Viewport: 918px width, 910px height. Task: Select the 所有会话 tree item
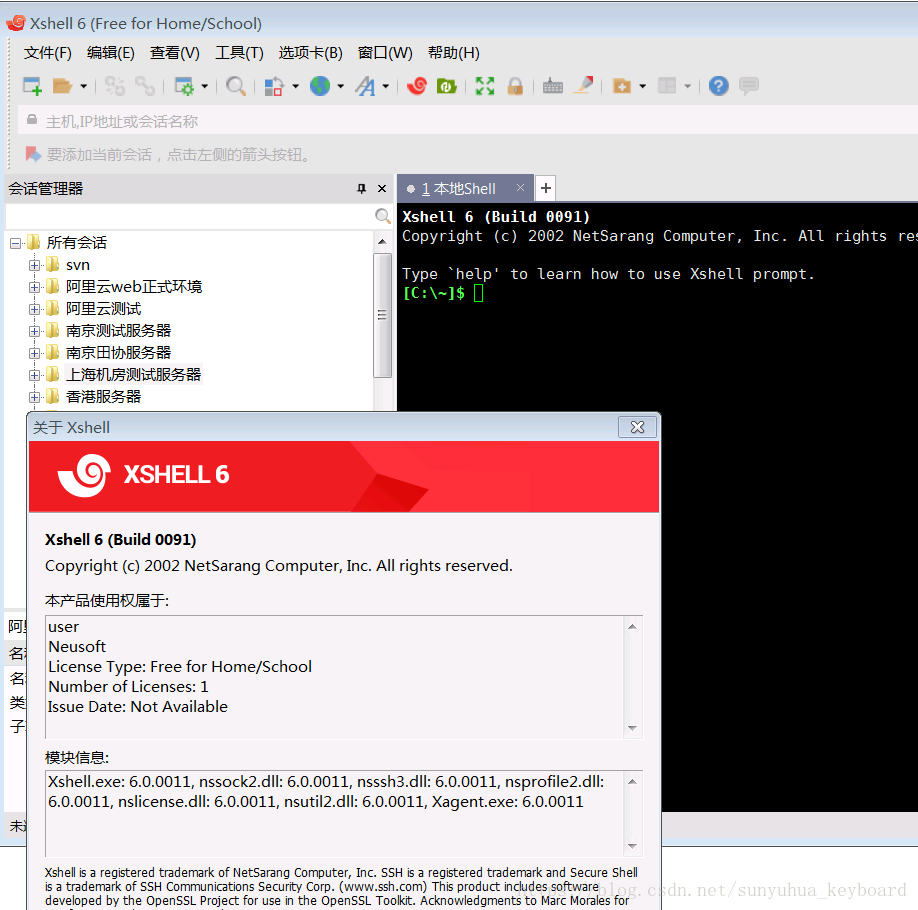(76, 243)
